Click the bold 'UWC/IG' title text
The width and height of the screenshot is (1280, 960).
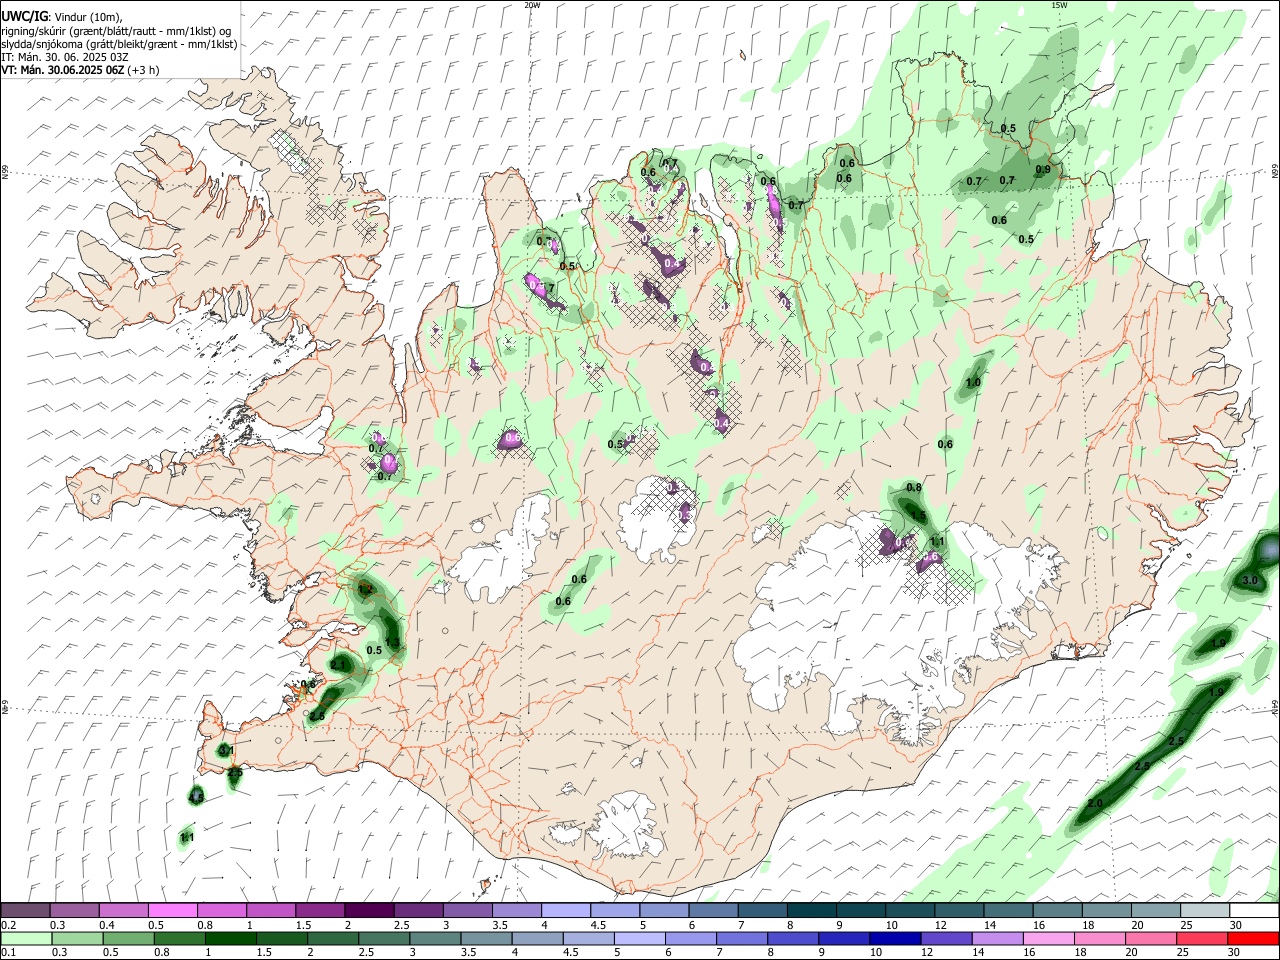(24, 17)
